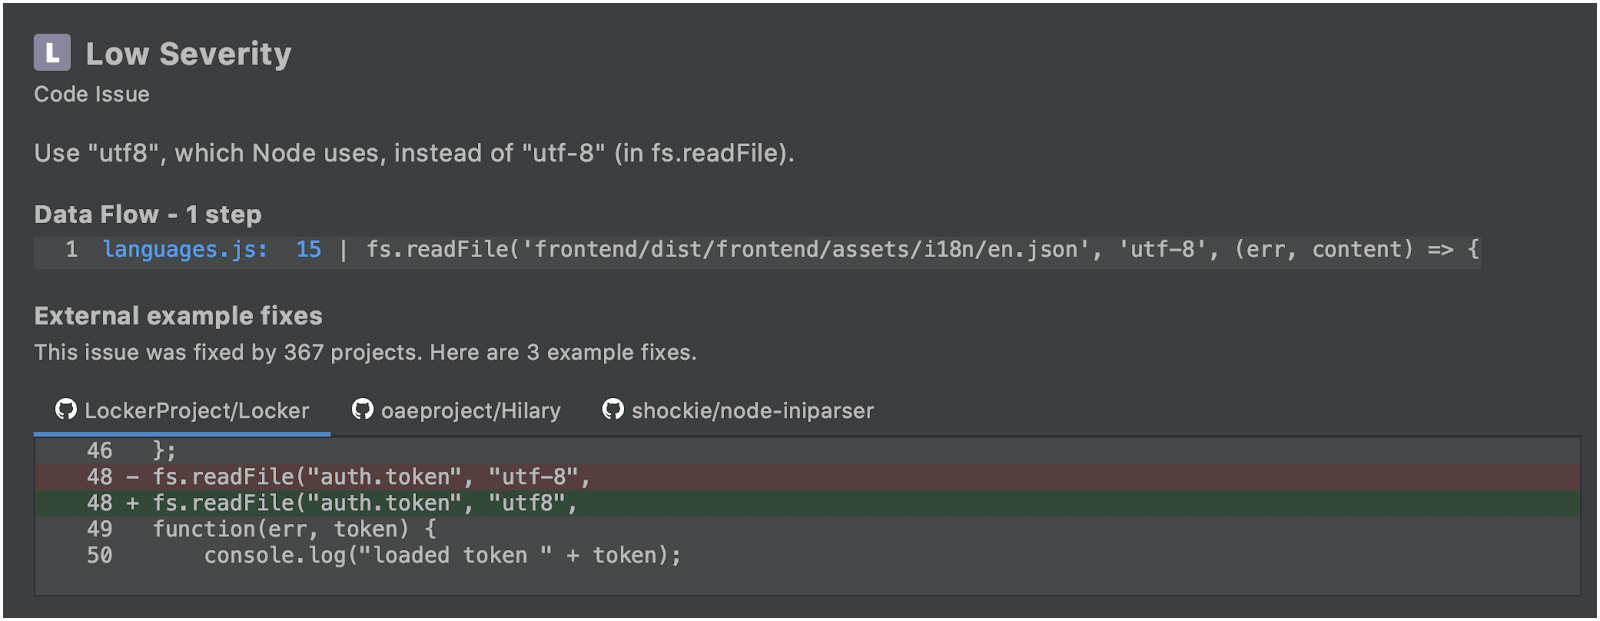Click the External example fixes heading
Screen dimensions: 1600x621
point(178,316)
